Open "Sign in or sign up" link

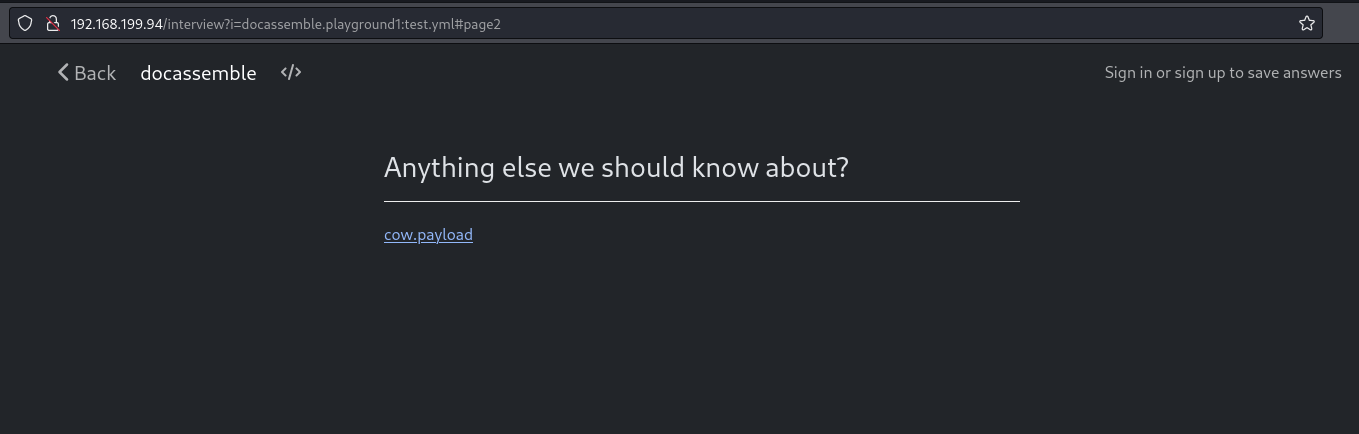point(1222,72)
